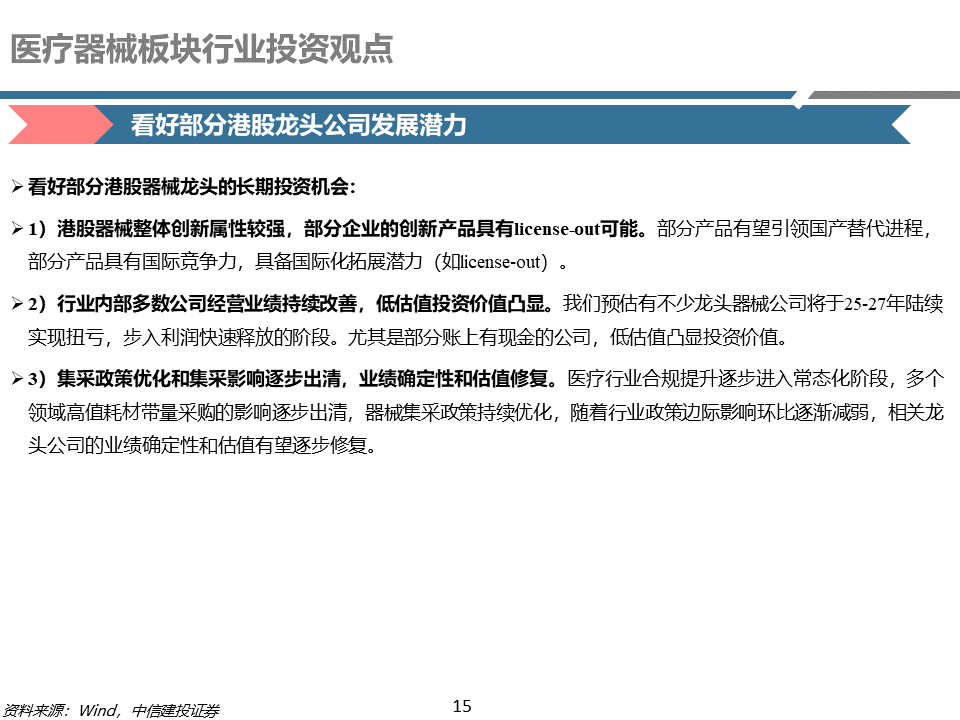This screenshot has height=720, width=960.
Task: Click the text 部分产品有望引领国产替代进程
Action: (x=789, y=229)
